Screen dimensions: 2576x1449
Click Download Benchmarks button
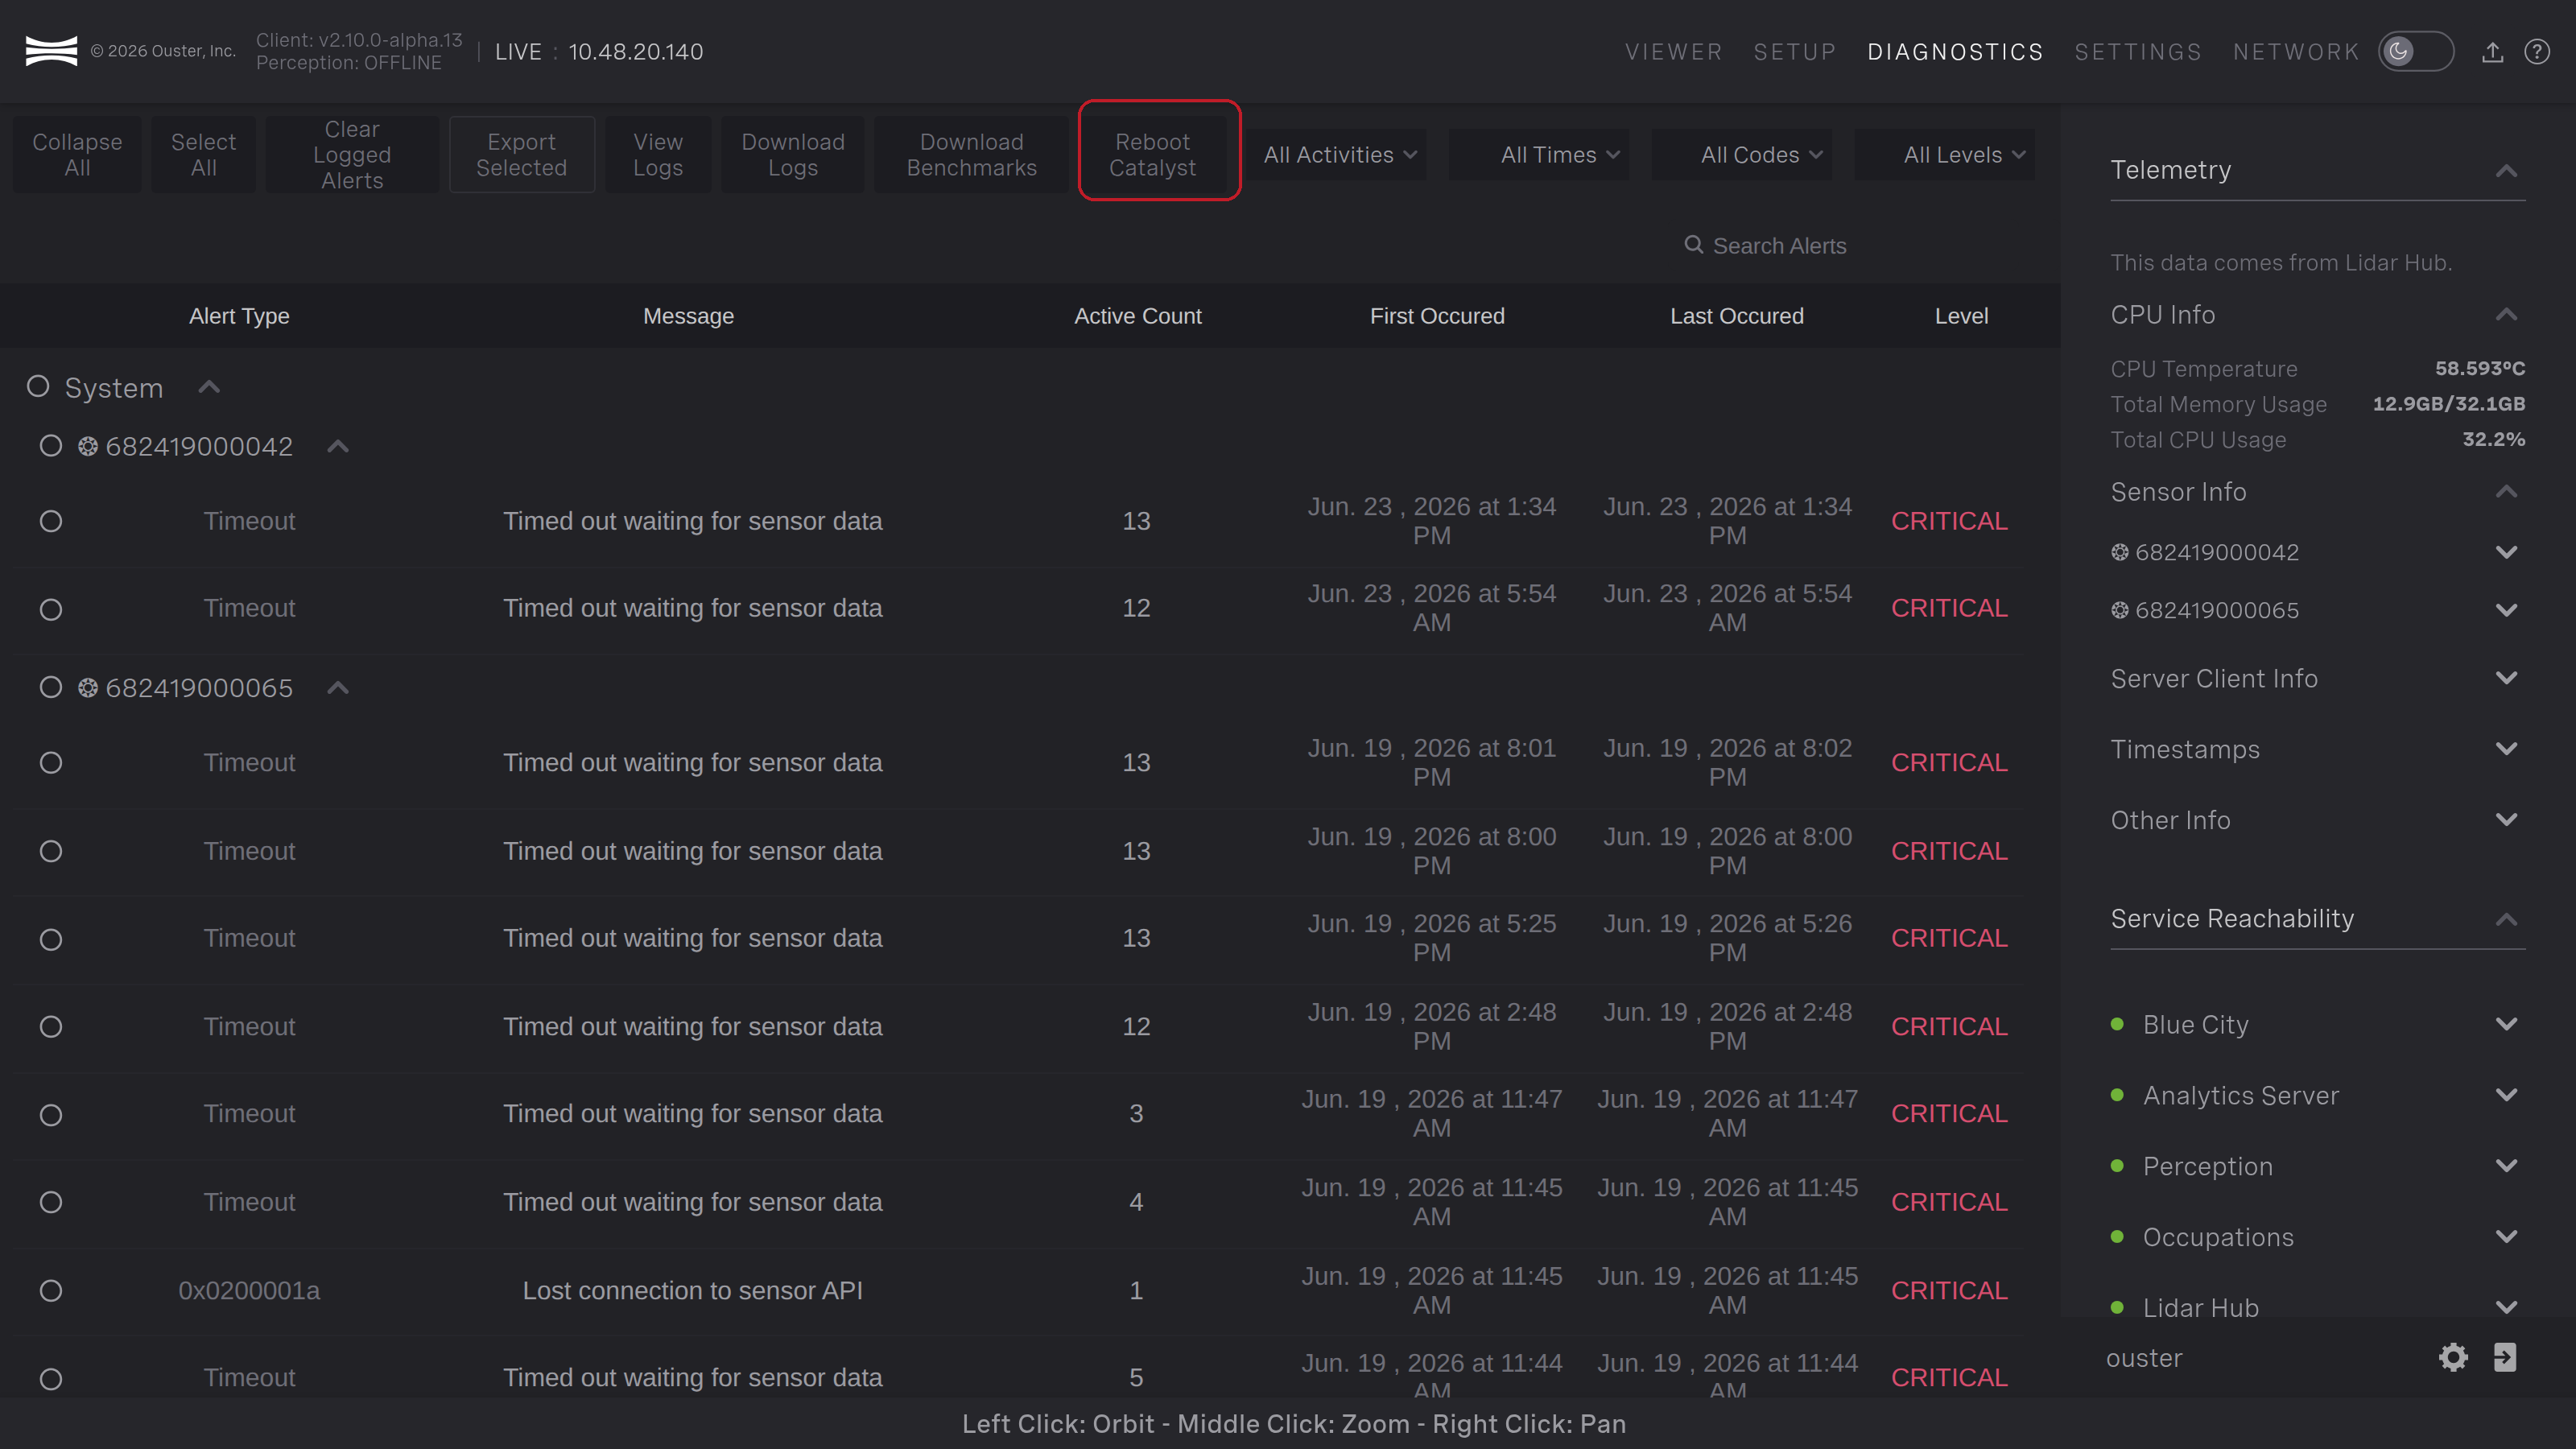coord(972,155)
